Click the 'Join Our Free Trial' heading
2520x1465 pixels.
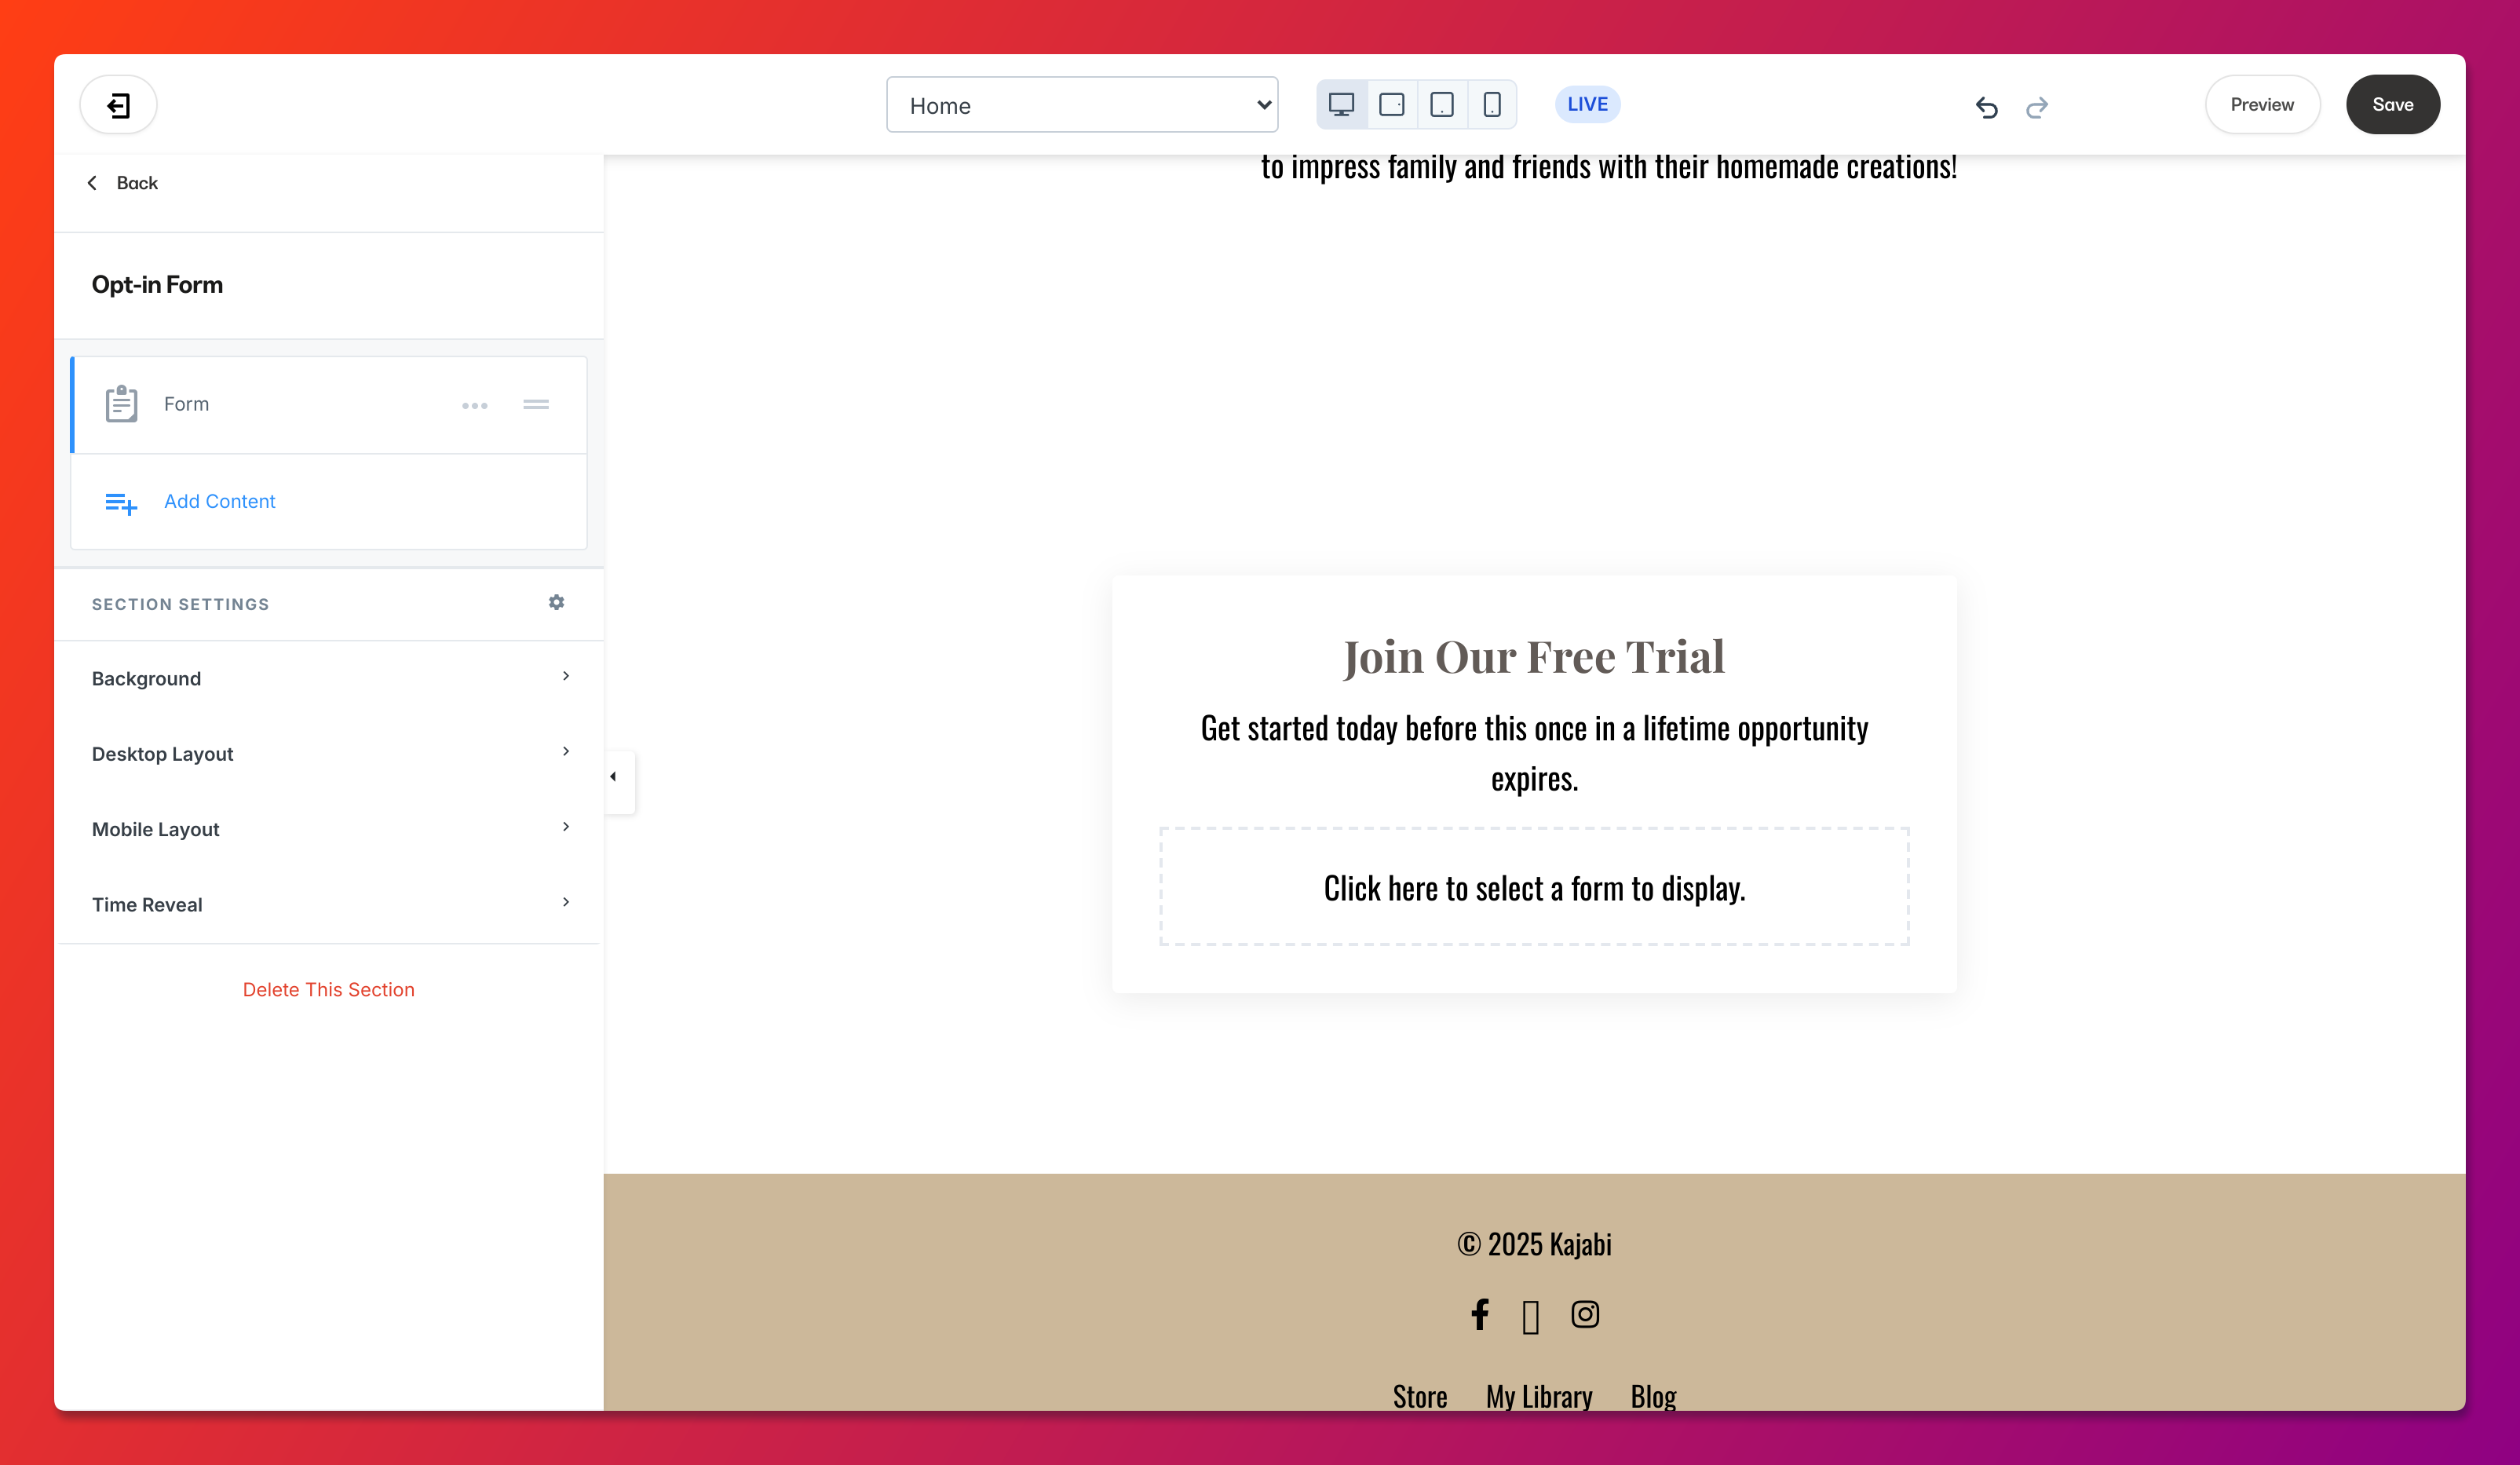1534,657
